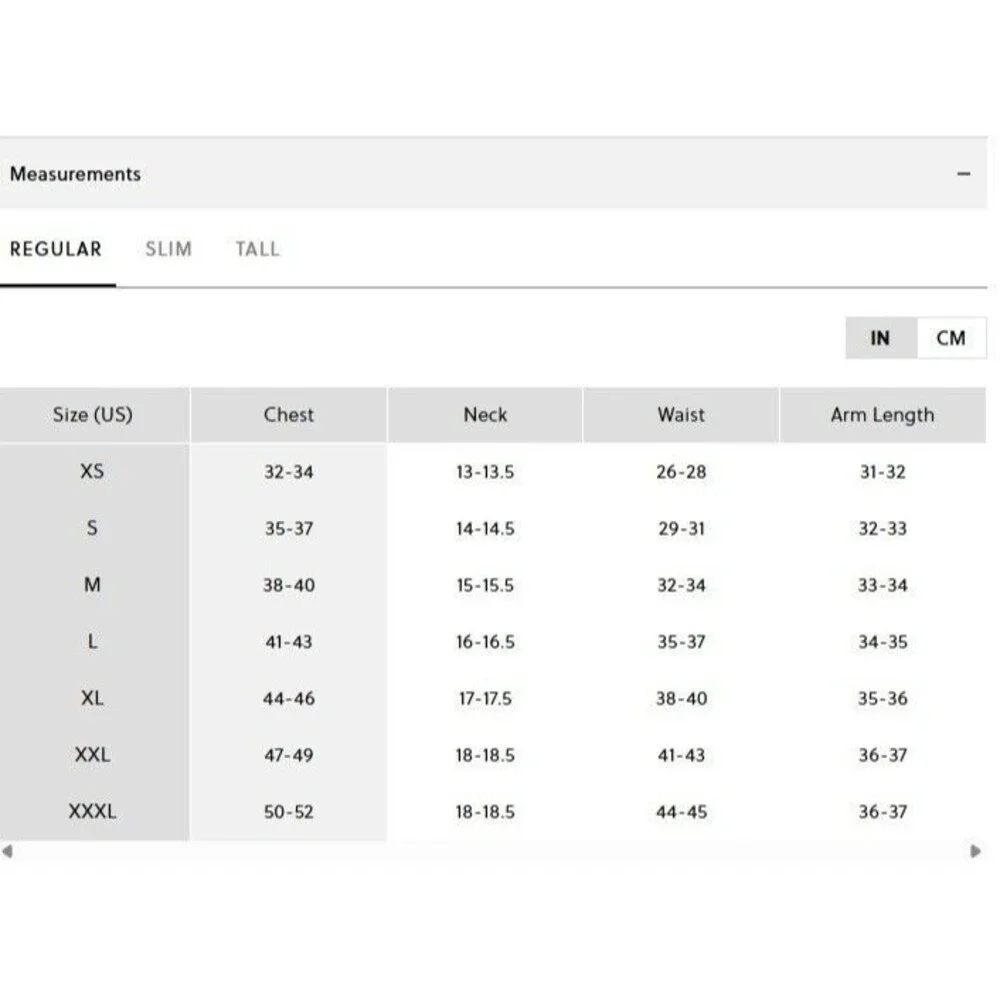
Task: Select the M size row label
Action: pyautogui.click(x=92, y=585)
